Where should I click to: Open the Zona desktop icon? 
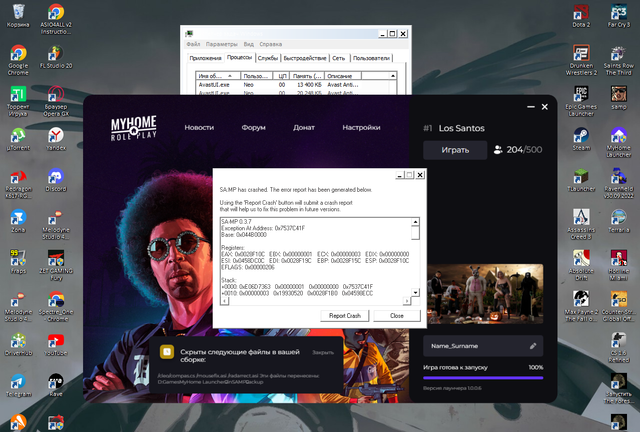coord(18,221)
